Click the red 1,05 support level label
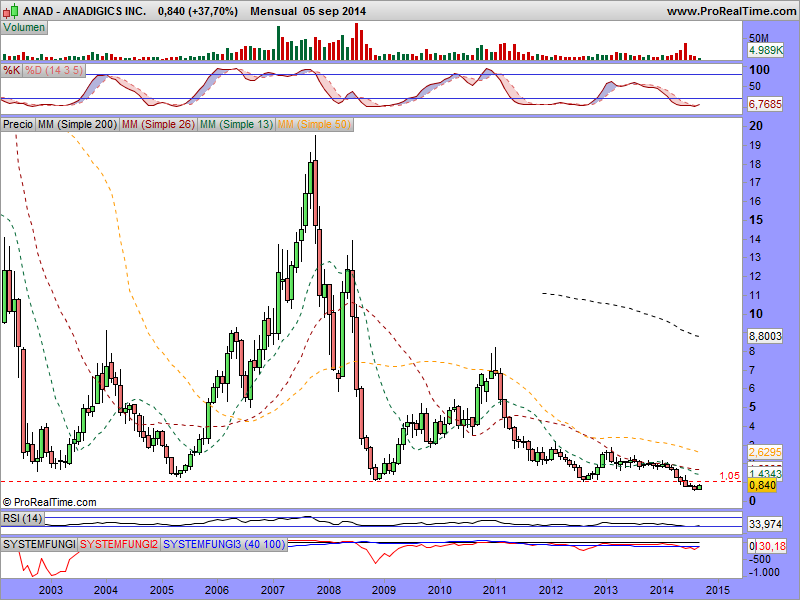Viewport: 800px width, 600px height. 730,476
